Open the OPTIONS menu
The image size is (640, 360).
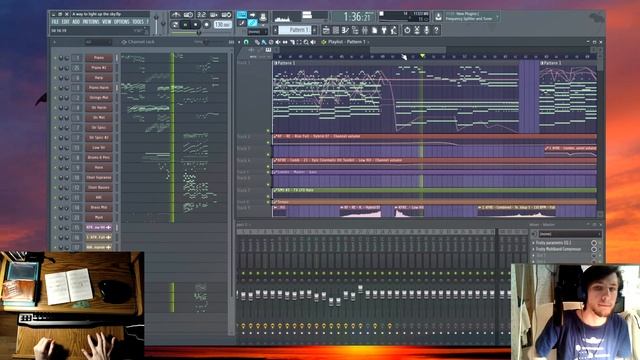122,22
